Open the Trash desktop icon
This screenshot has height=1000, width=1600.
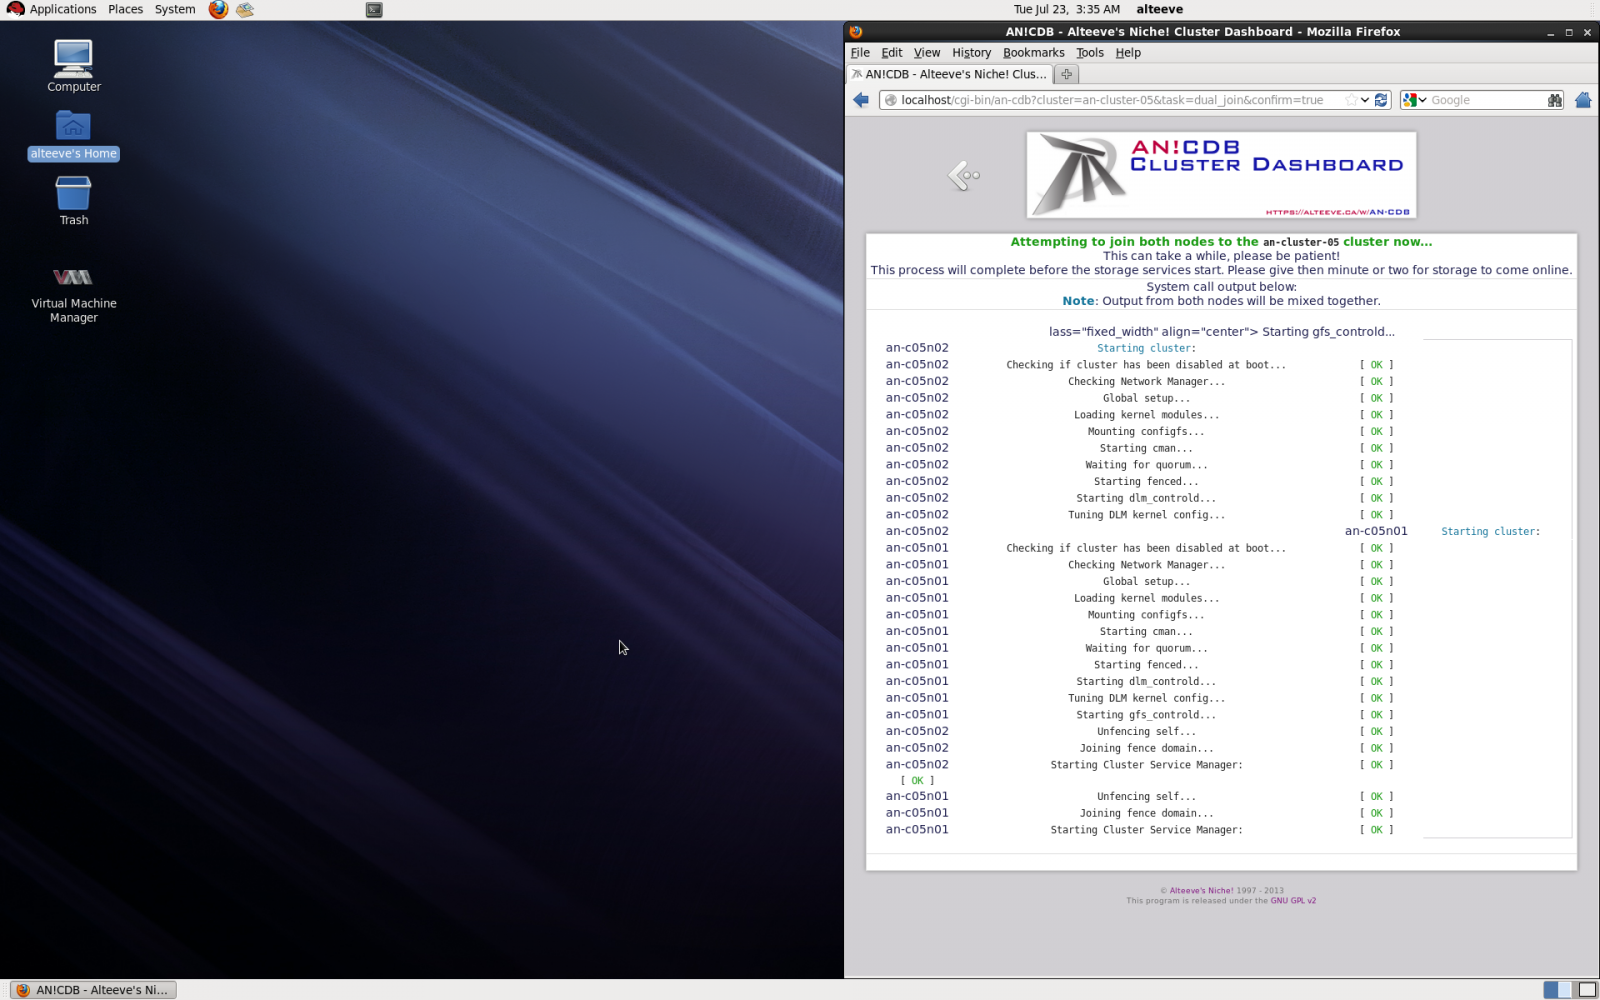[73, 200]
